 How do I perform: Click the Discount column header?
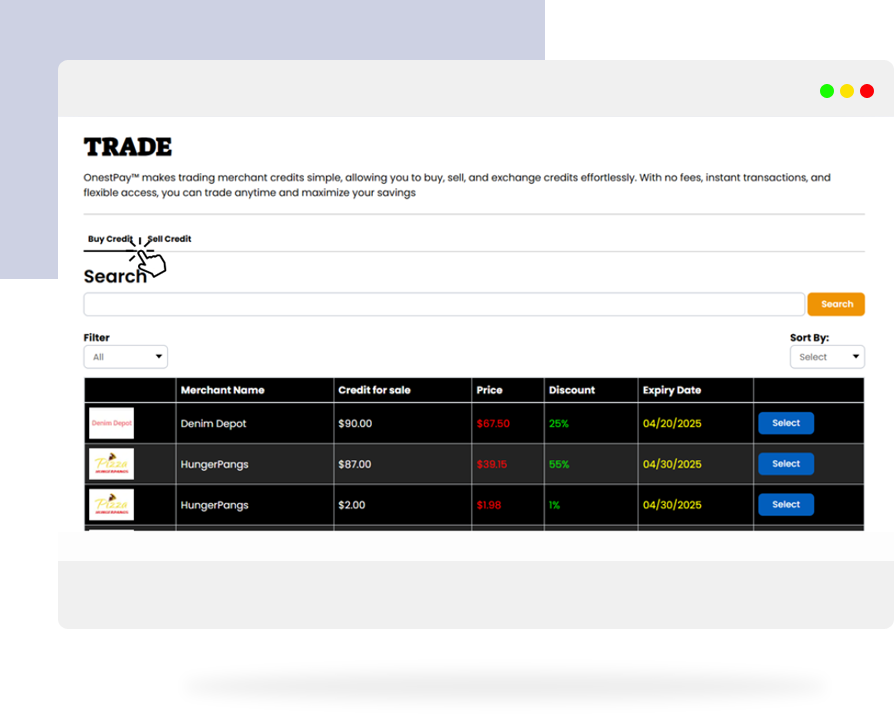click(x=572, y=390)
